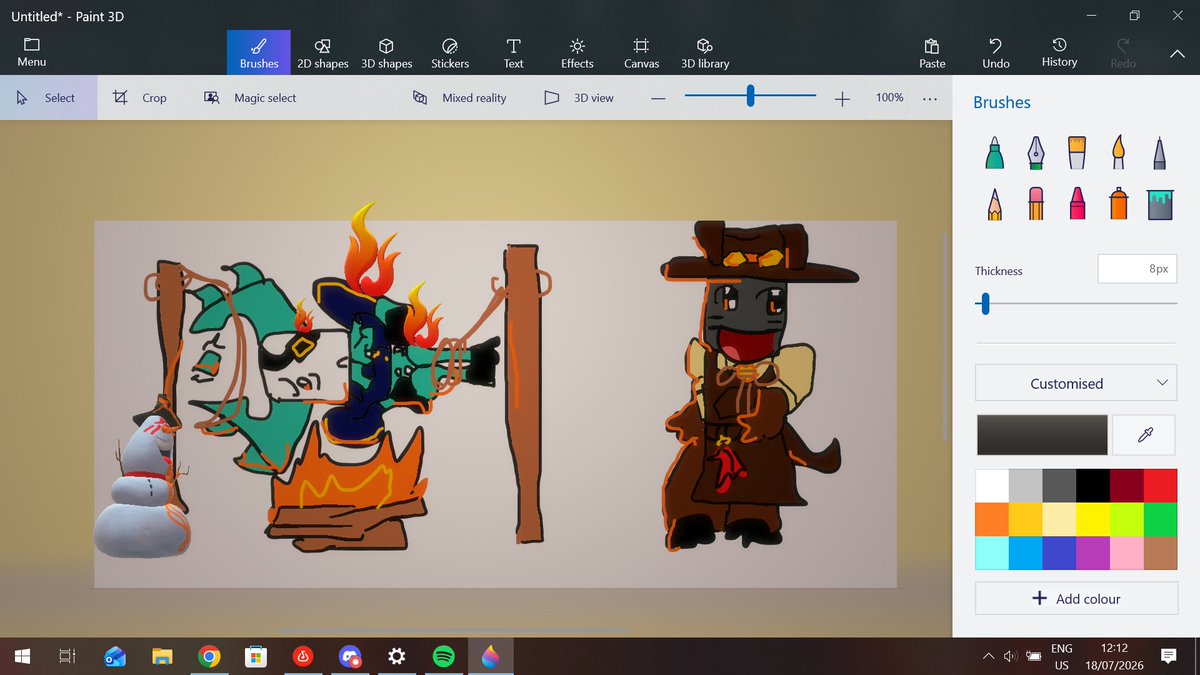Open Task View on the taskbar
The width and height of the screenshot is (1200, 675).
coord(67,656)
